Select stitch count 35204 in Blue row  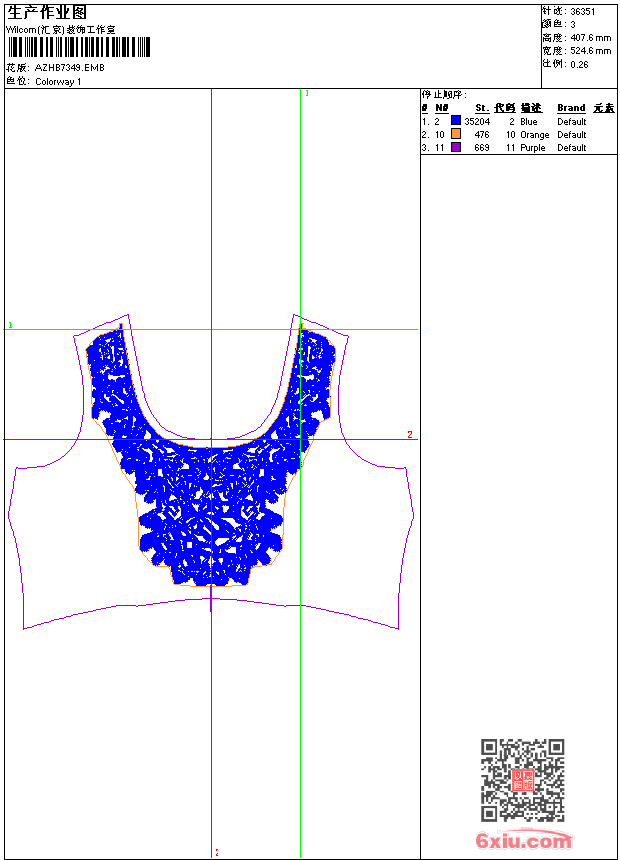coord(477,122)
